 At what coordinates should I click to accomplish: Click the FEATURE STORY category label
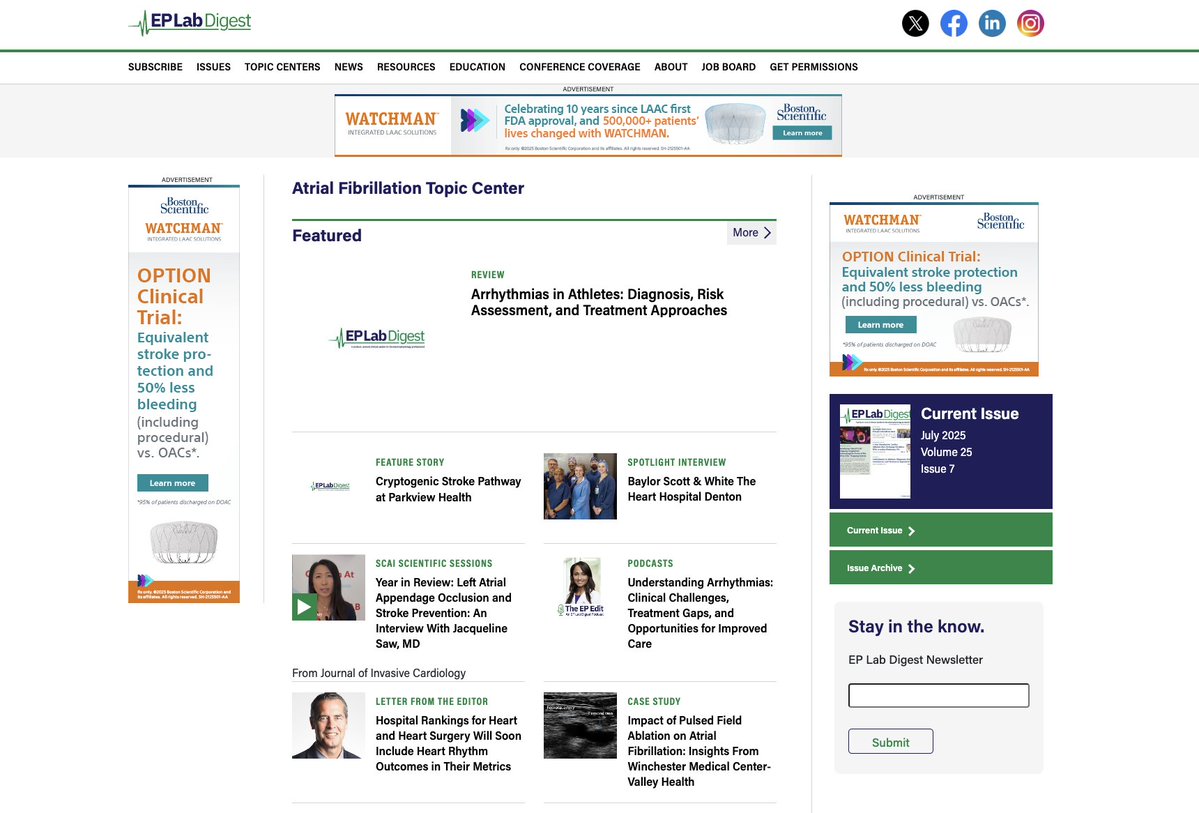tap(410, 462)
